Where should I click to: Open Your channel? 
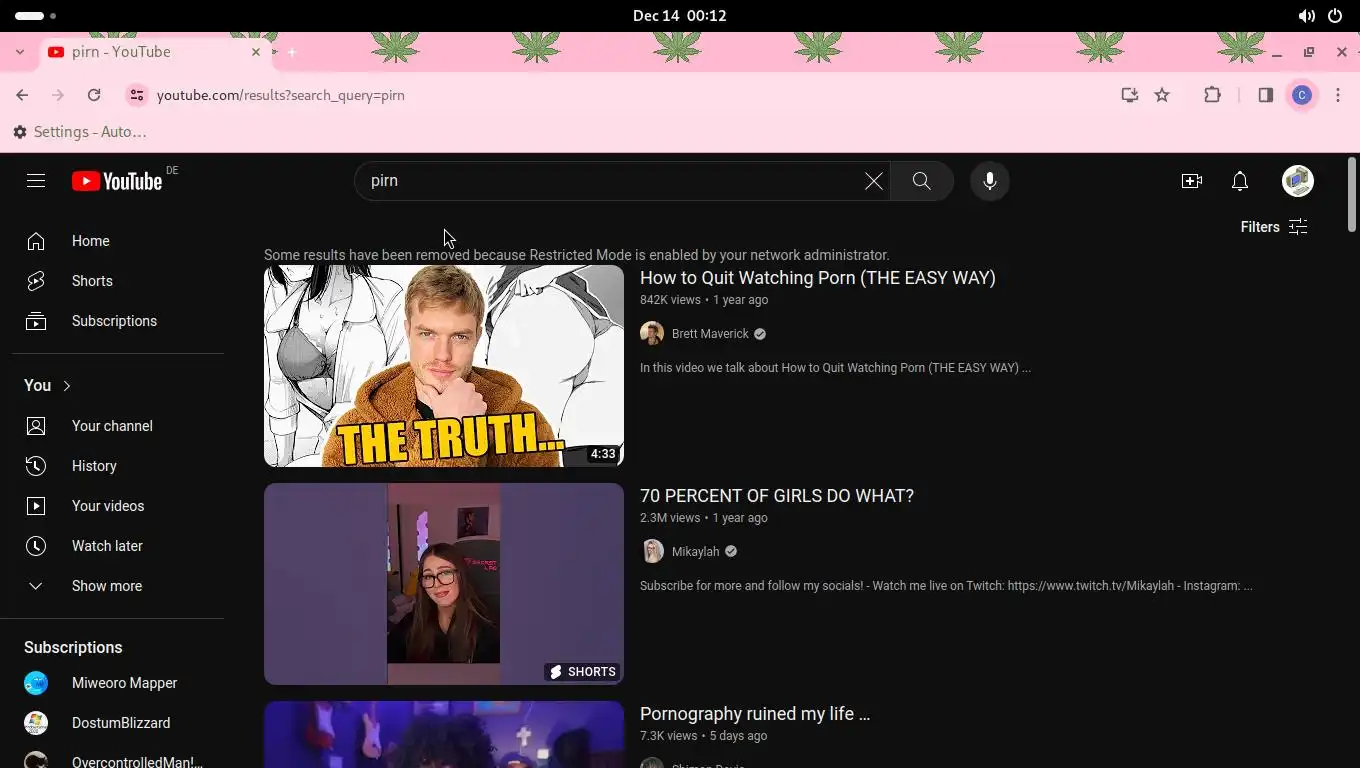coord(118,426)
